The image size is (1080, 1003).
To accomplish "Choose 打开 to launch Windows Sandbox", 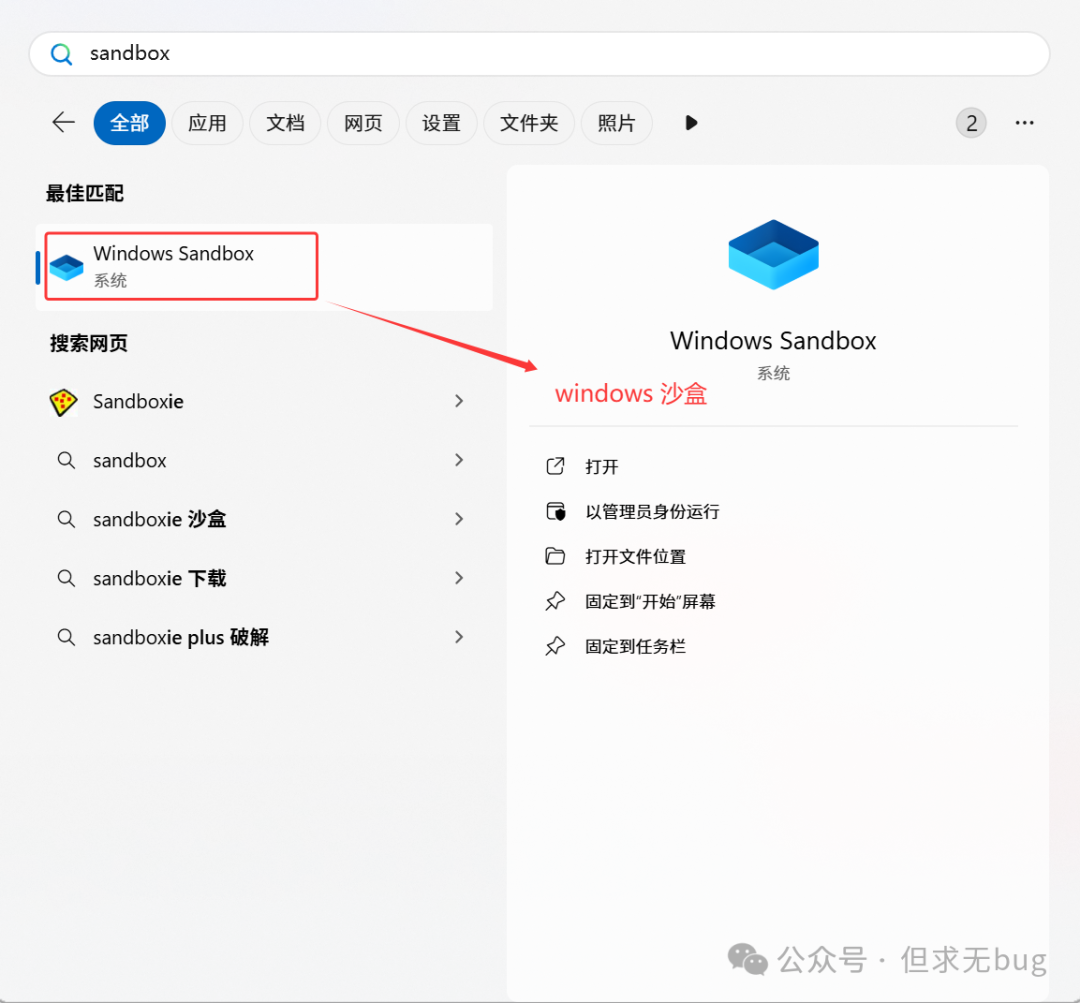I will [602, 467].
